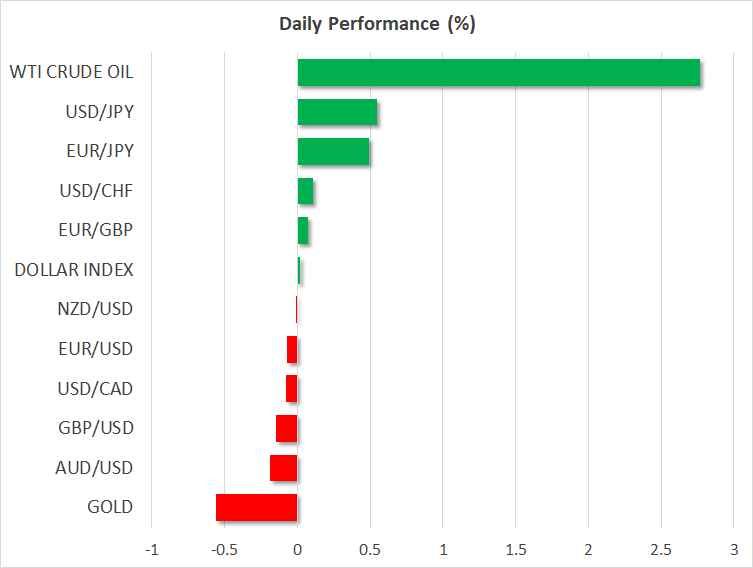Click the 1.5 horizontal axis tick label

coord(515,550)
